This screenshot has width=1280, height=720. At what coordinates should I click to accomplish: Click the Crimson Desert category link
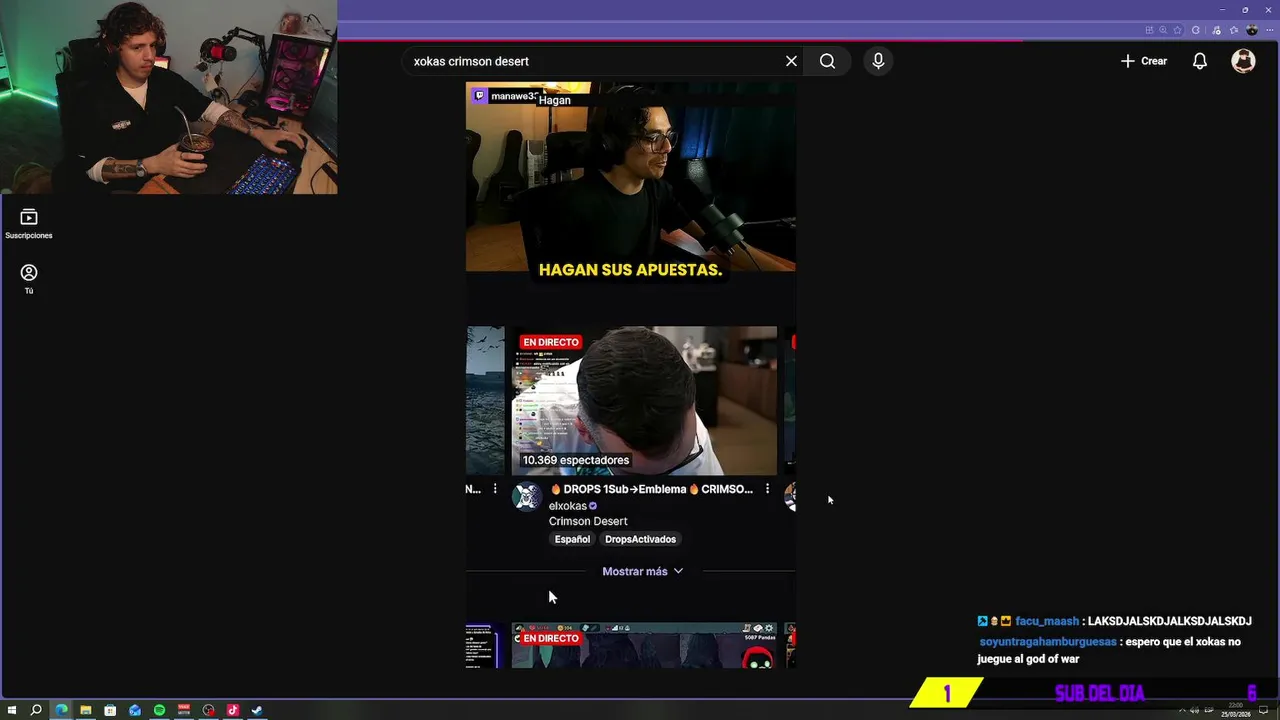[x=588, y=521]
